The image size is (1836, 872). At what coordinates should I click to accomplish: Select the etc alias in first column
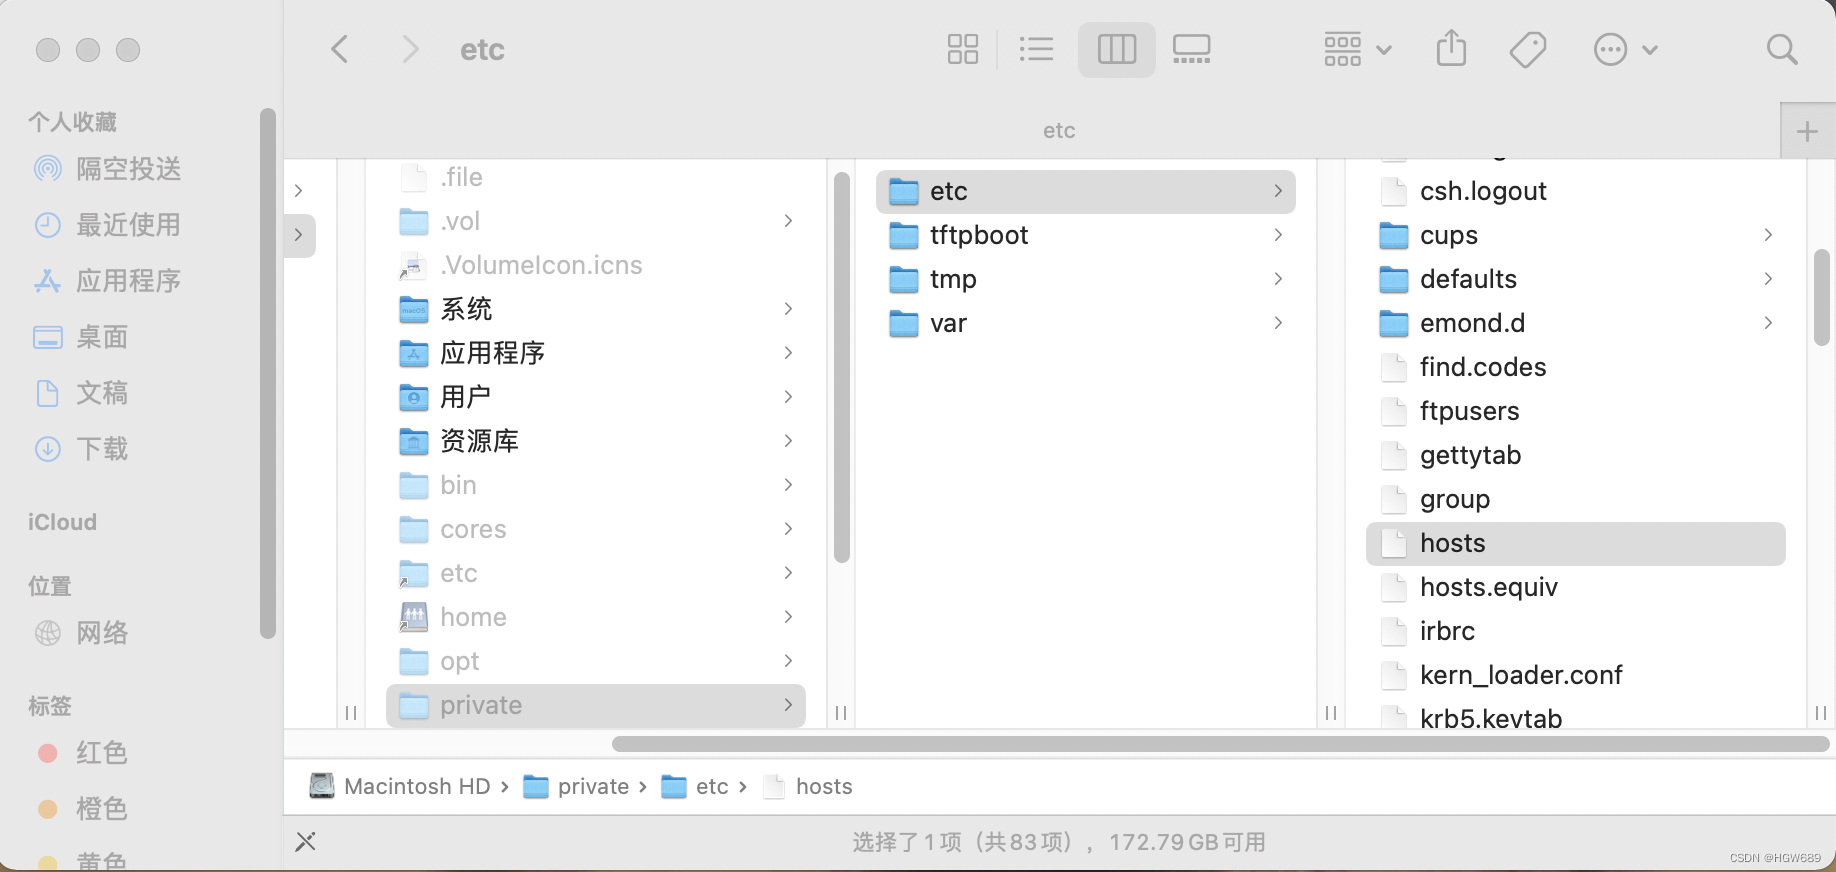[x=596, y=573]
